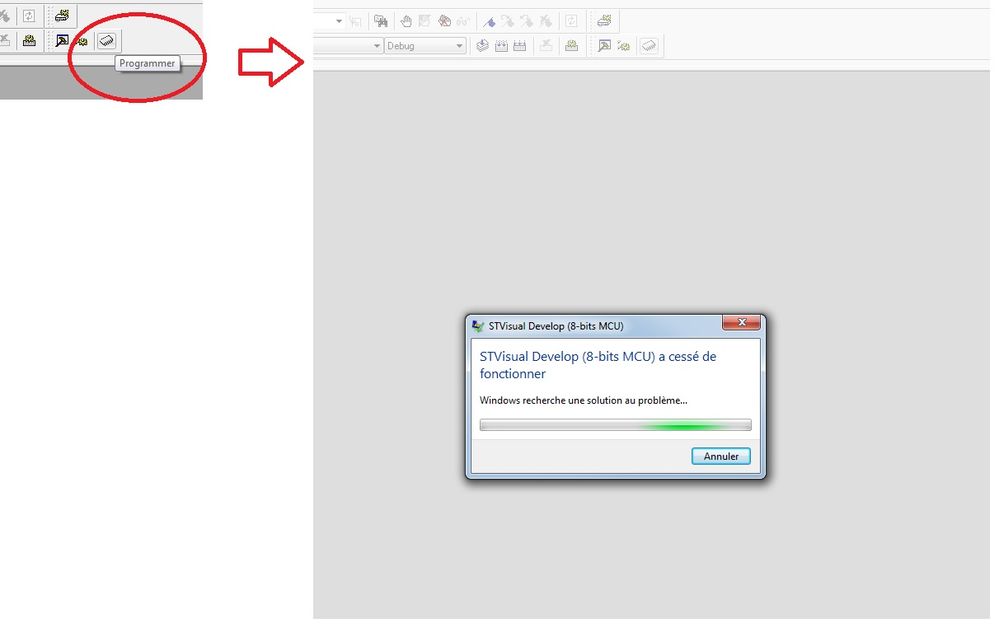Click the target board icon in left inset
This screenshot has width=999, height=627.
pos(62,15)
